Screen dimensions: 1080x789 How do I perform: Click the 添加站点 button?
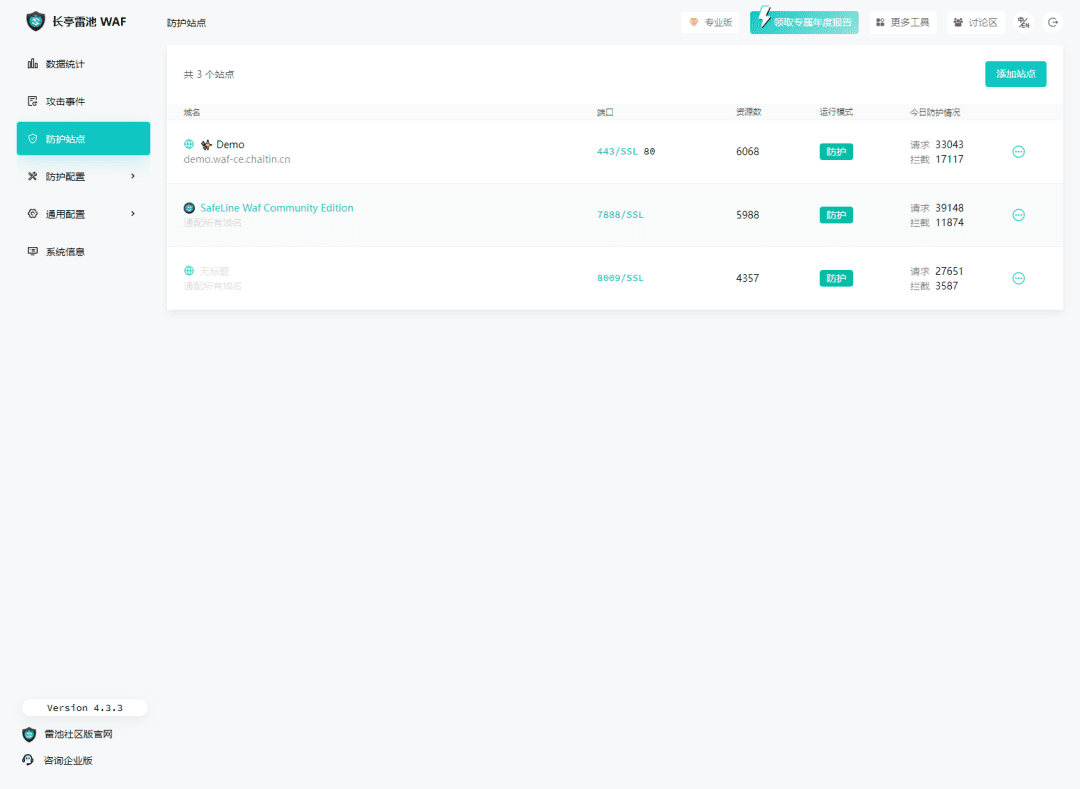click(x=1015, y=74)
